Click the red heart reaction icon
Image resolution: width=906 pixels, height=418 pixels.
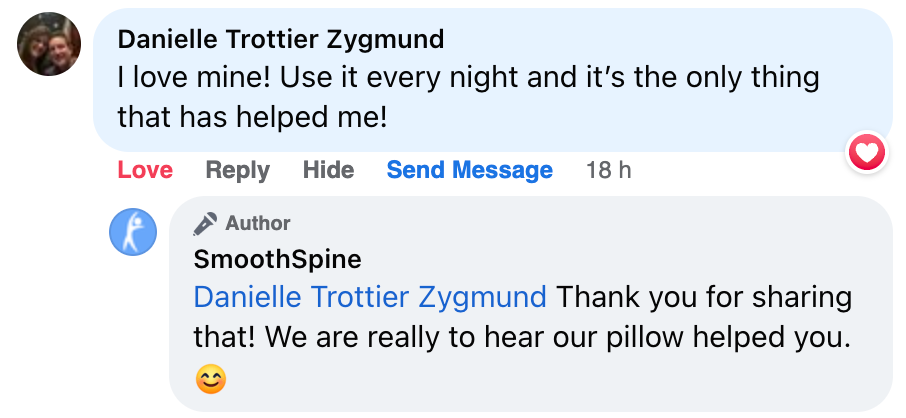click(x=866, y=153)
